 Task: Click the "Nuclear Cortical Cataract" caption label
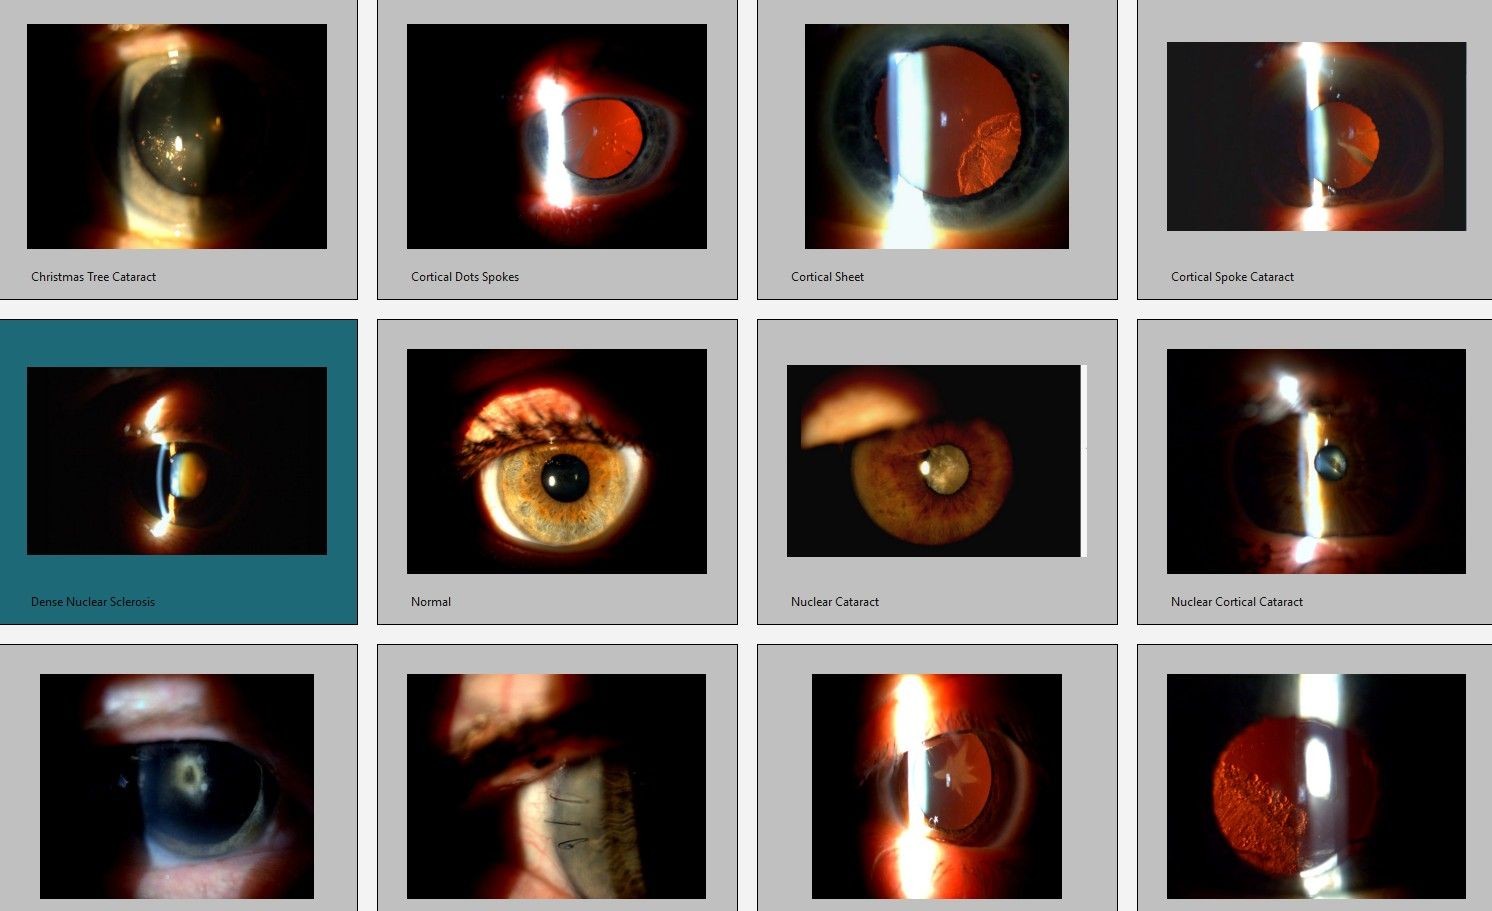click(x=1237, y=602)
